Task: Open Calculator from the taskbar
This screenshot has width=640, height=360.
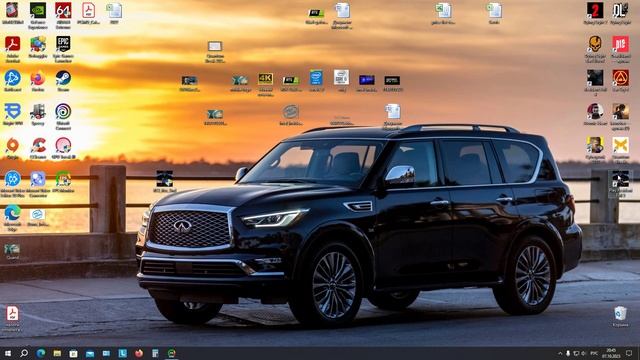Action: tap(155, 353)
